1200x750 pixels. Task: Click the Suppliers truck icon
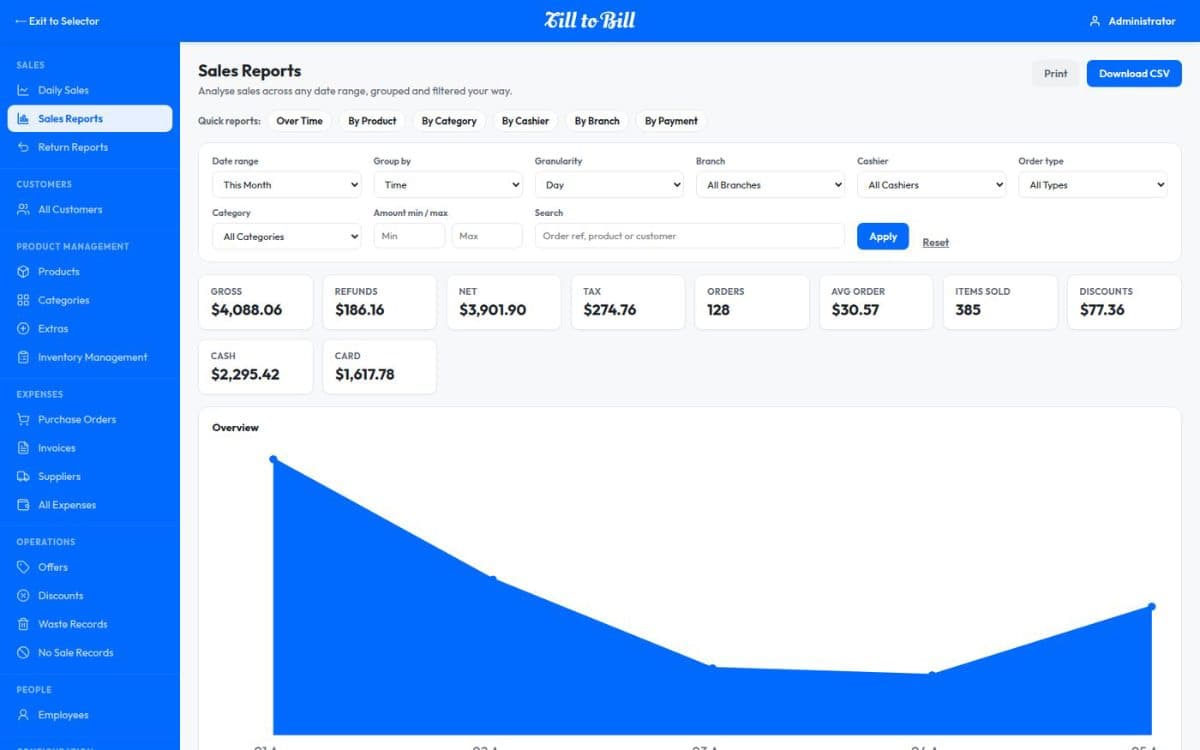(x=23, y=476)
